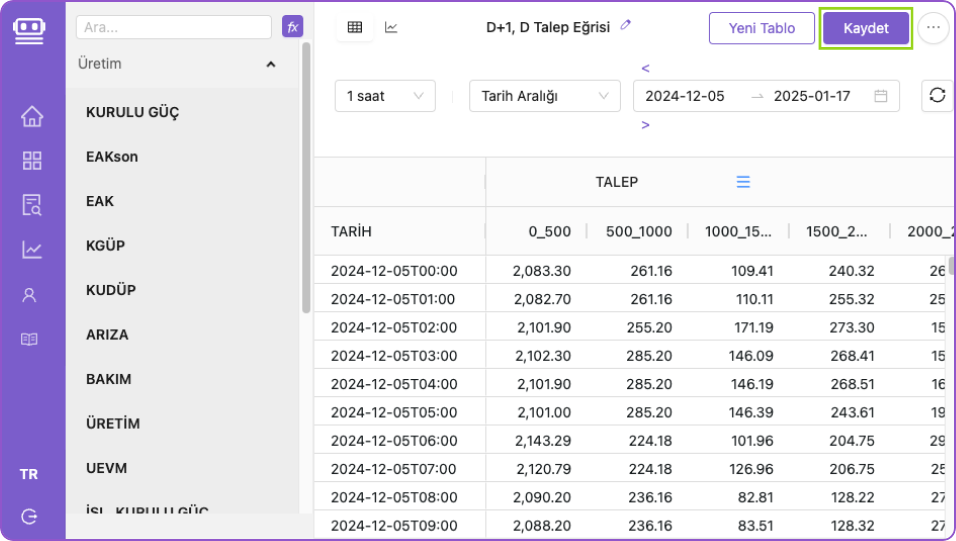This screenshot has width=956, height=541.
Task: Click cell value 273.30
Action: point(852,328)
